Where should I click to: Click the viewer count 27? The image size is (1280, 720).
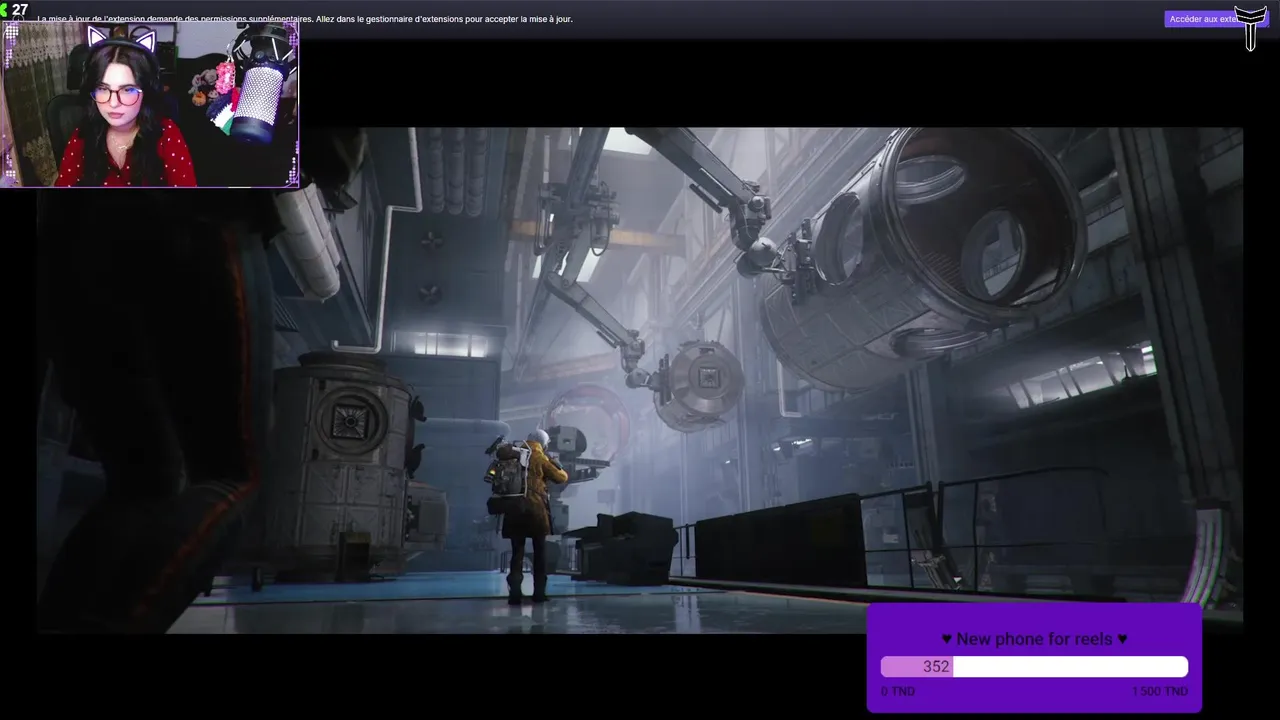pos(20,10)
